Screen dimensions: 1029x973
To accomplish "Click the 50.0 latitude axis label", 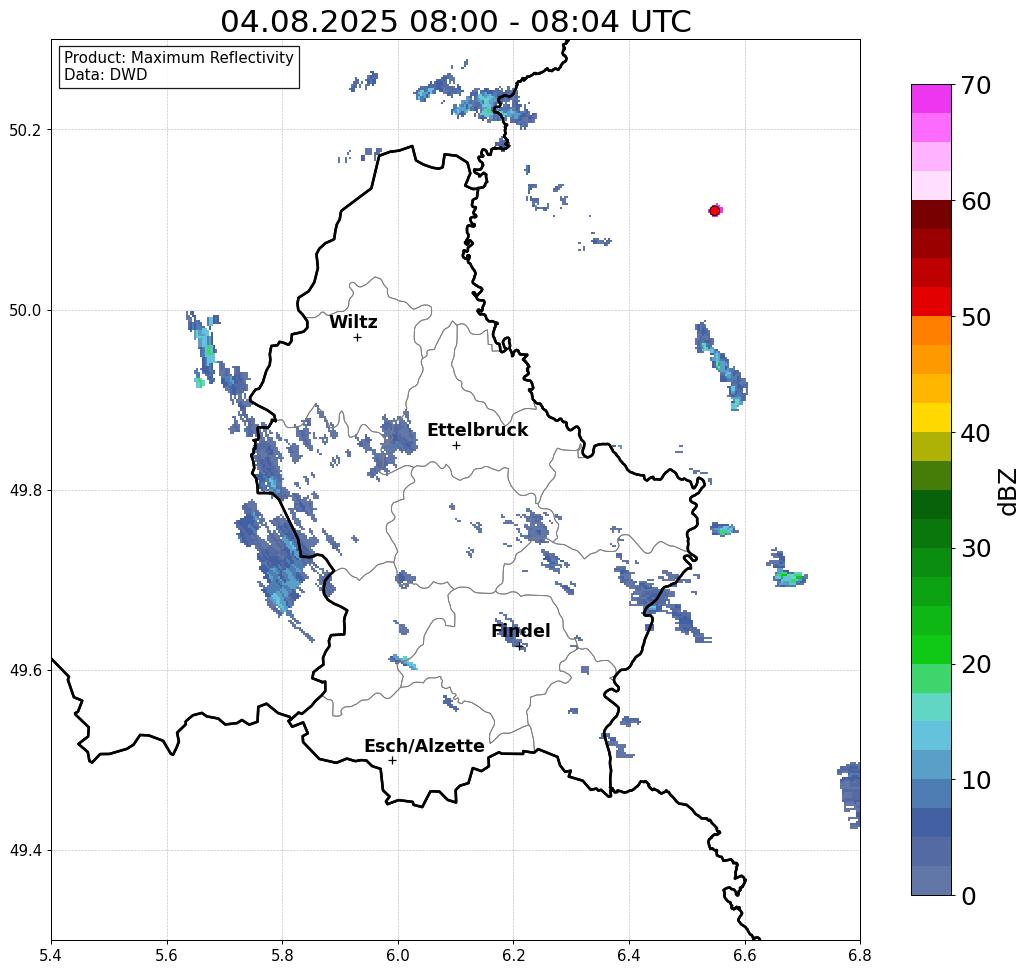I will pyautogui.click(x=25, y=310).
